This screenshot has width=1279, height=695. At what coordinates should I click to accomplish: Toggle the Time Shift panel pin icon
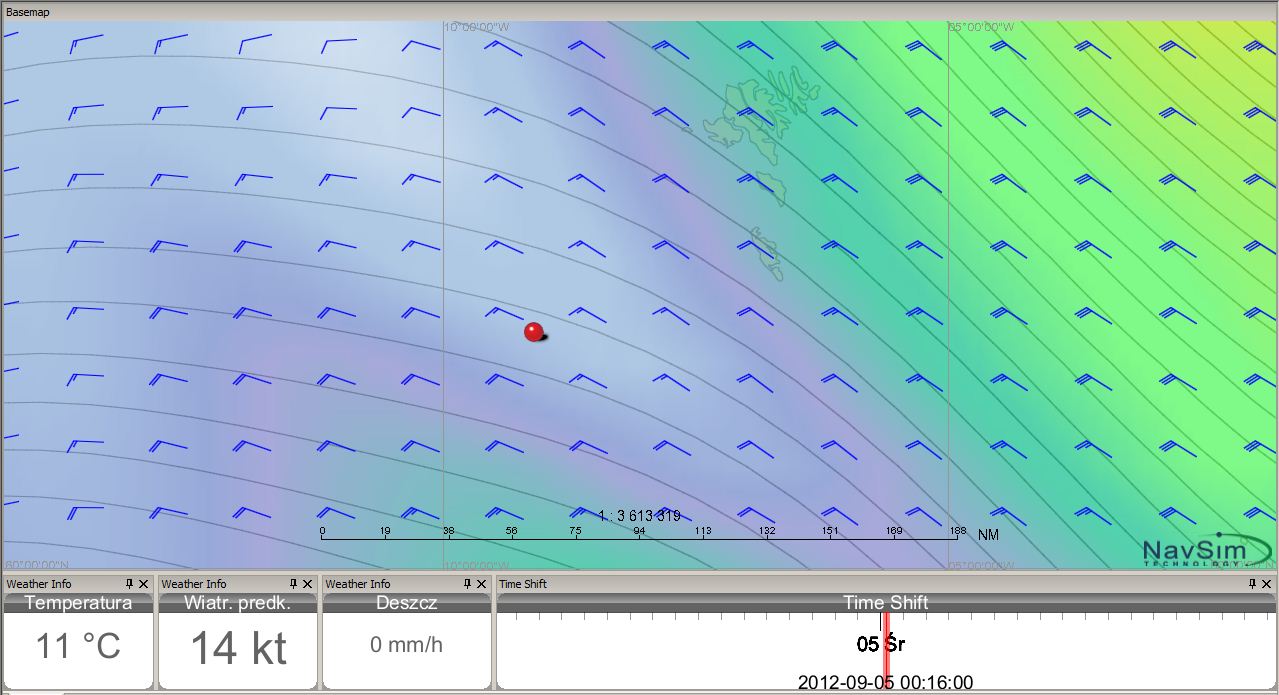click(1252, 584)
